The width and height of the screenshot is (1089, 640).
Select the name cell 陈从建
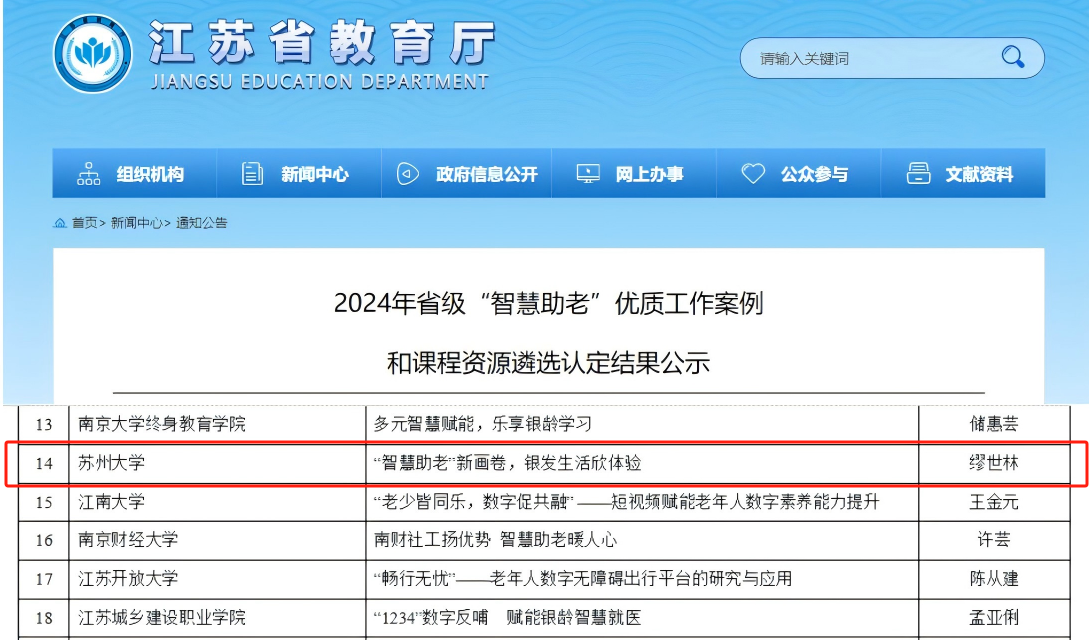pyautogui.click(x=994, y=579)
